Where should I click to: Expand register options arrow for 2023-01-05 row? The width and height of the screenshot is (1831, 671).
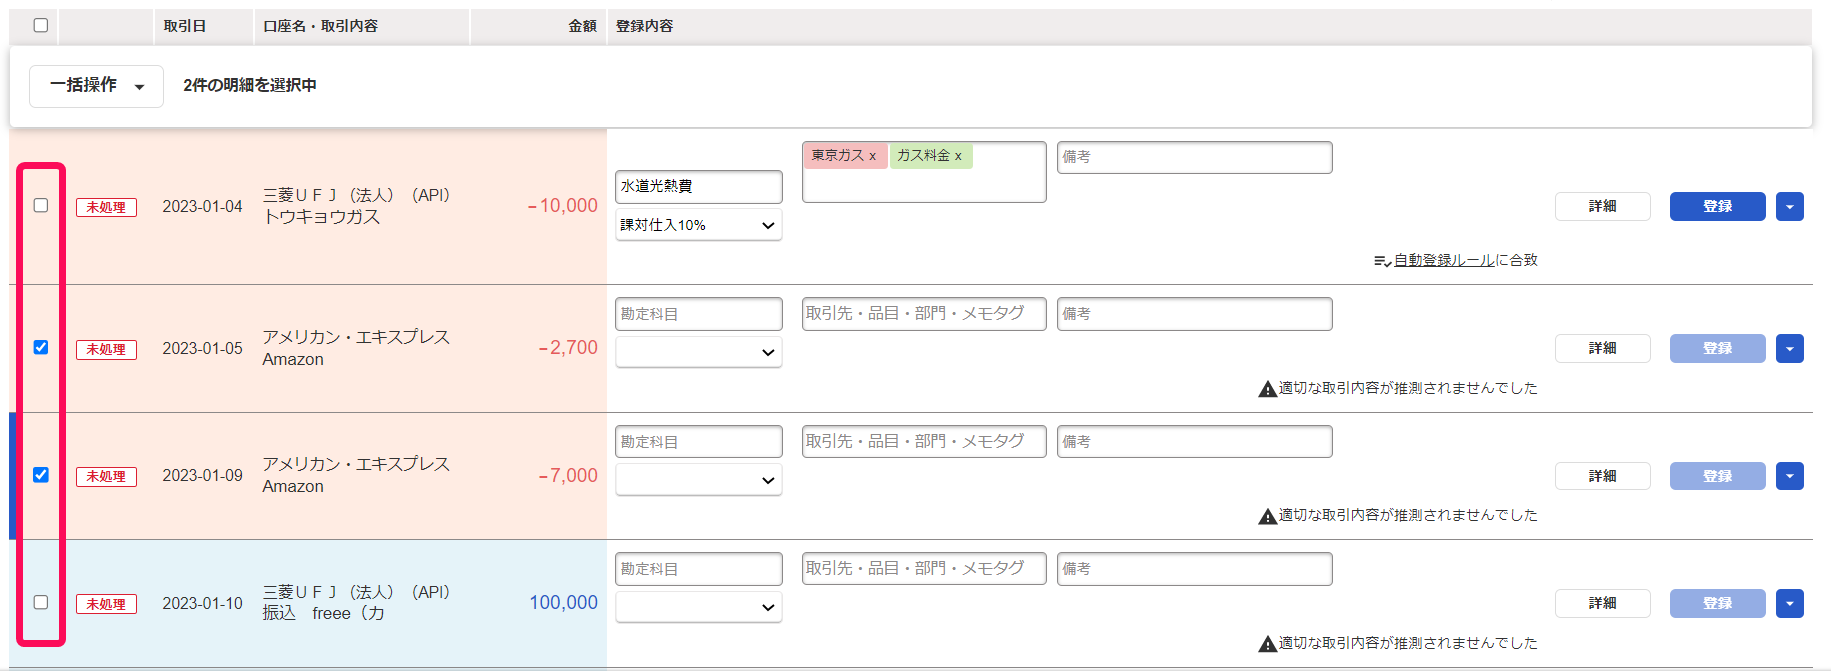tap(1790, 349)
